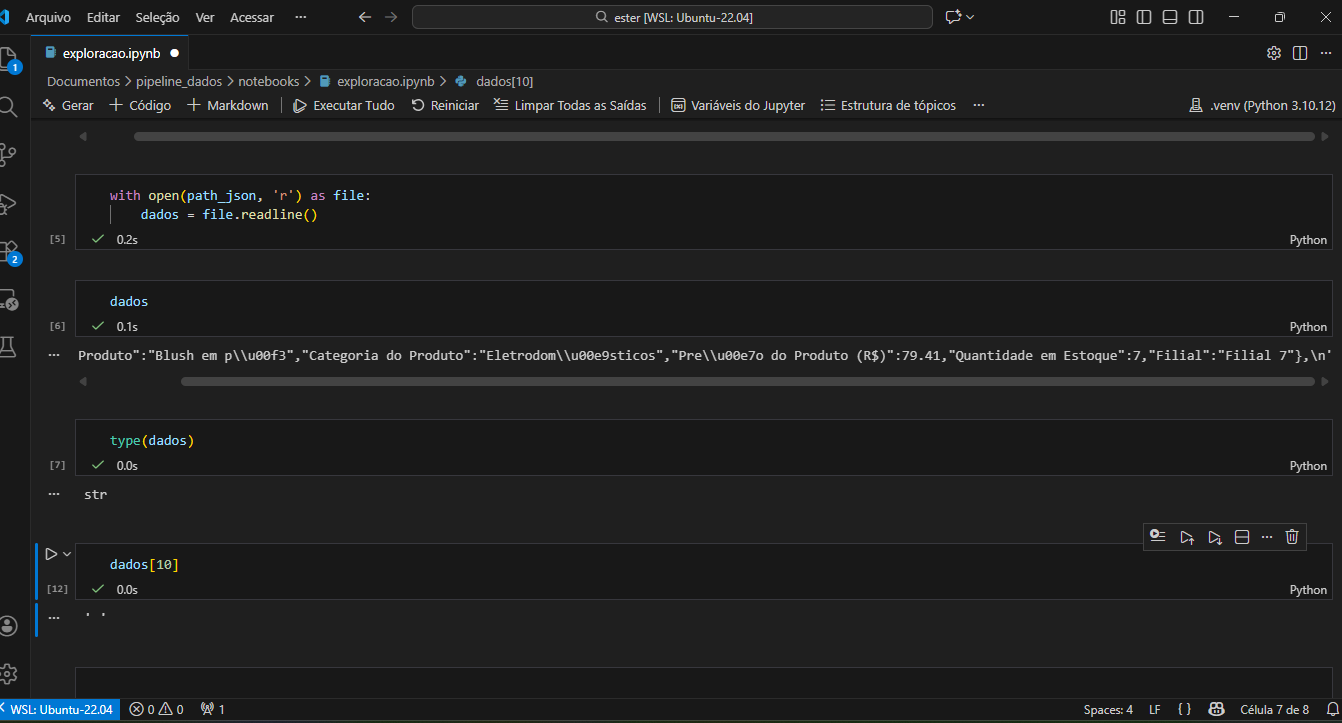Open the Source Control view

[8, 153]
